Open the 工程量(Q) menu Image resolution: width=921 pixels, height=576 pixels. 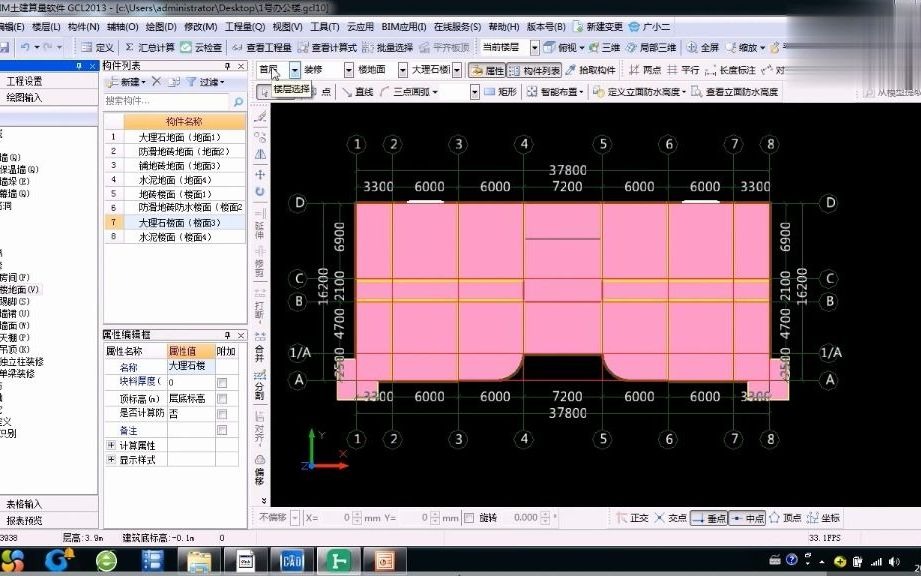point(244,27)
